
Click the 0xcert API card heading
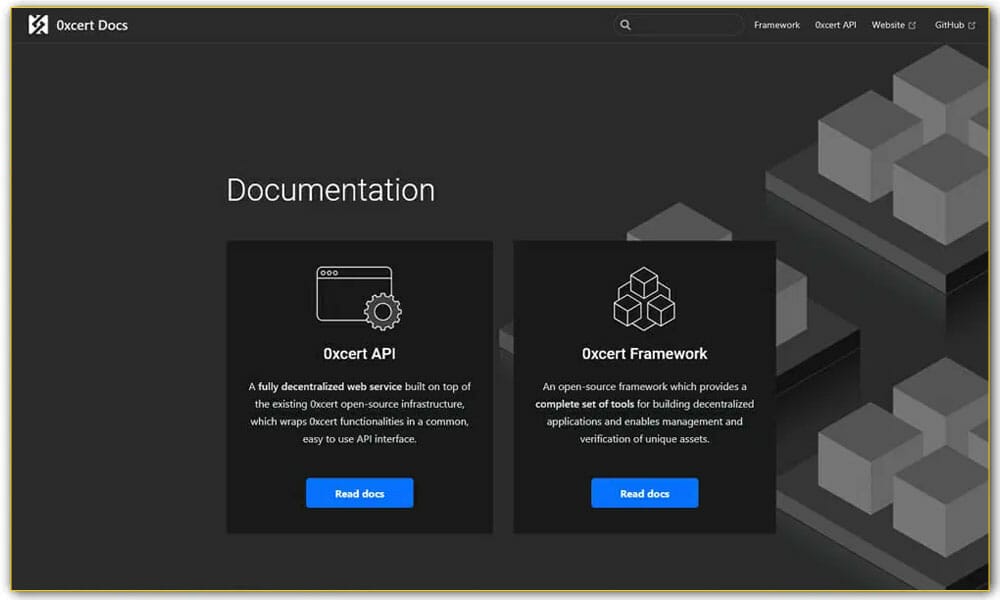coord(359,353)
